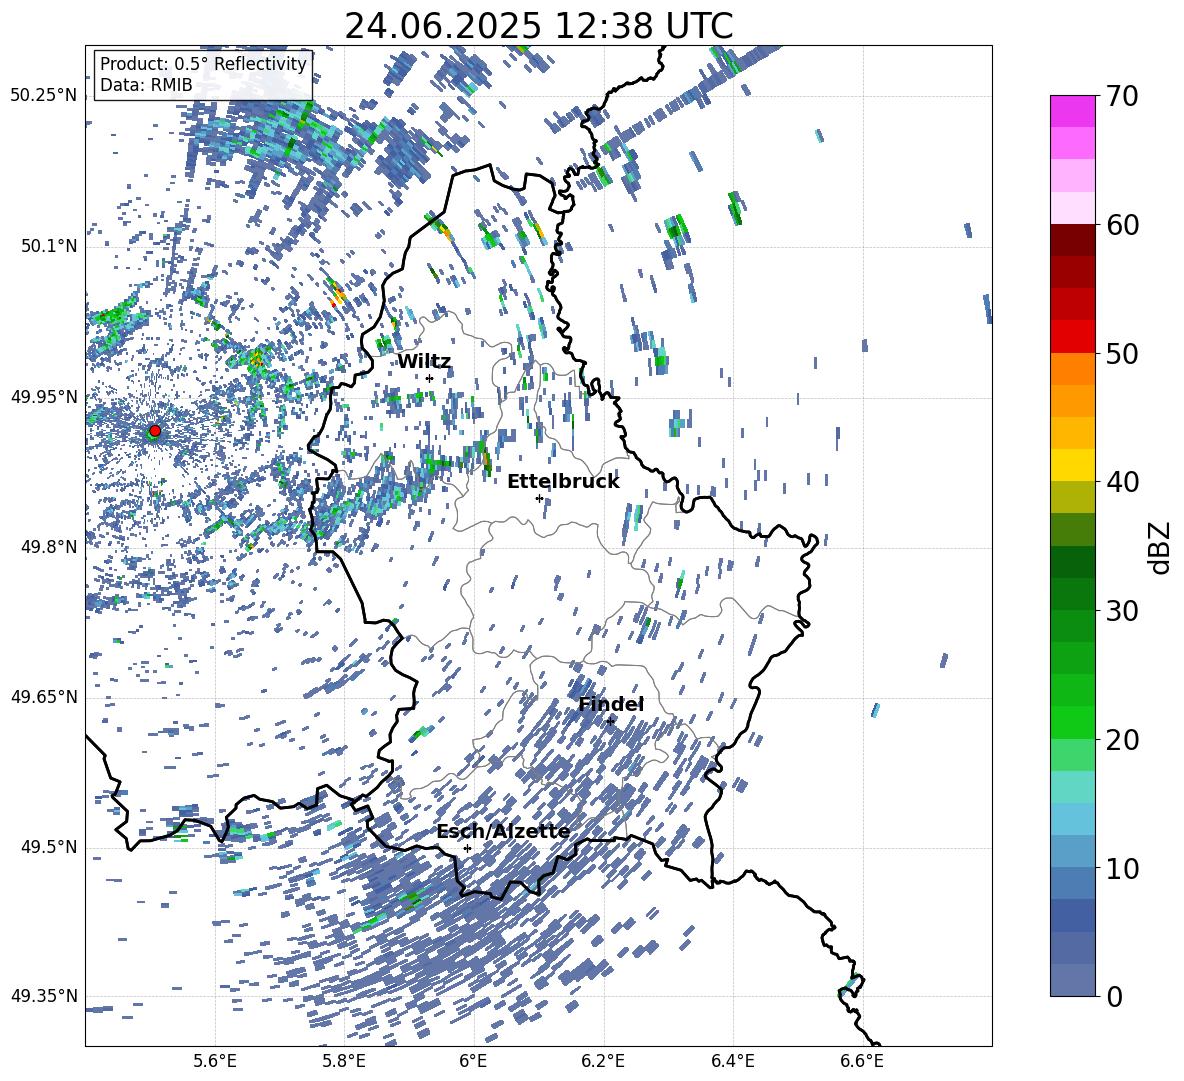Click the magenta top colorbar segment
Viewport: 1184px width, 1081px height.
pyautogui.click(x=1072, y=112)
